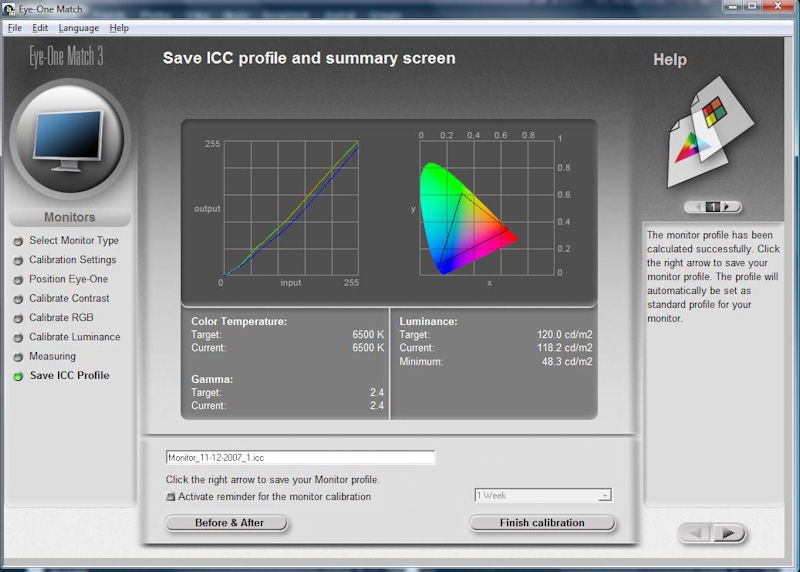Click the Finish calibration button
800x572 pixels.
[542, 523]
